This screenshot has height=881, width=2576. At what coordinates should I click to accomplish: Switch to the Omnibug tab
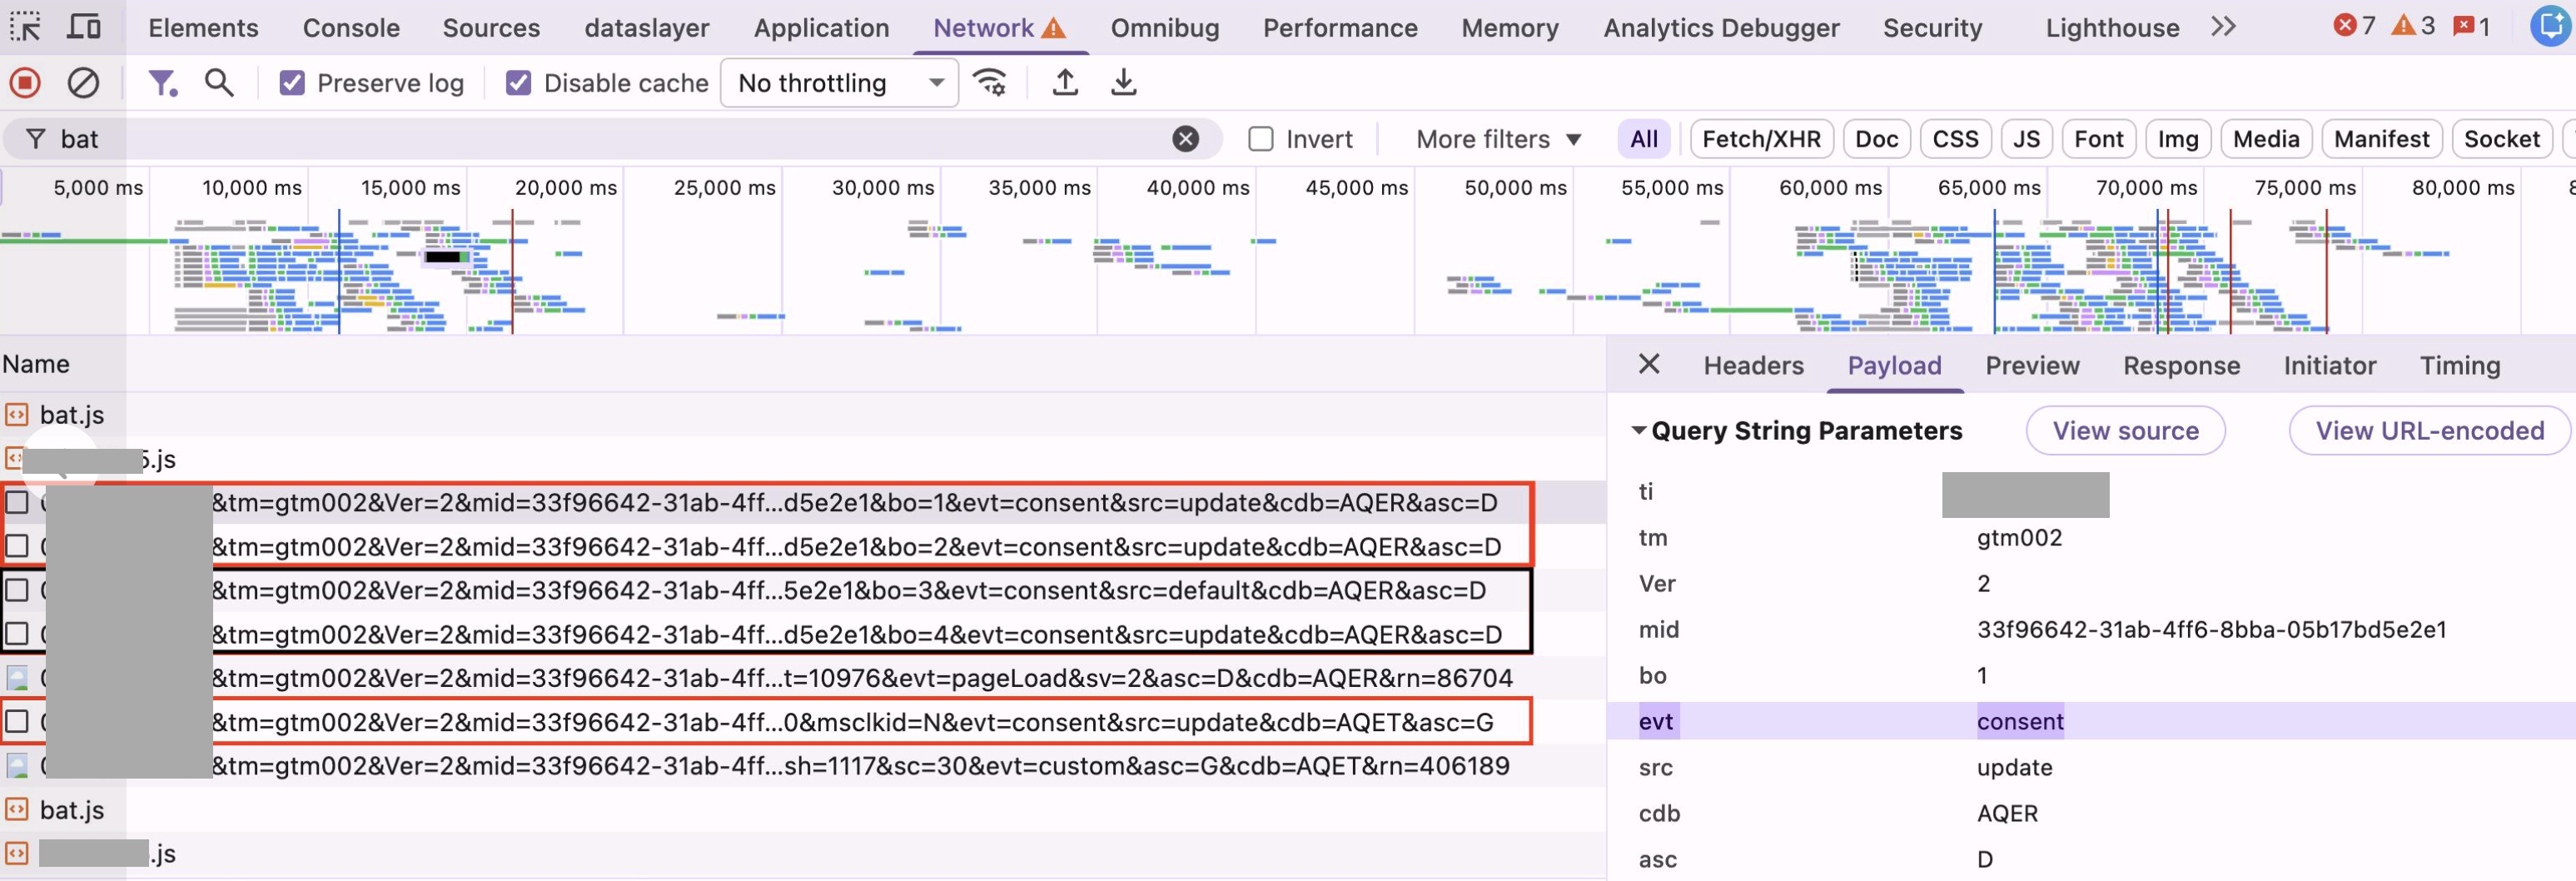(1165, 27)
